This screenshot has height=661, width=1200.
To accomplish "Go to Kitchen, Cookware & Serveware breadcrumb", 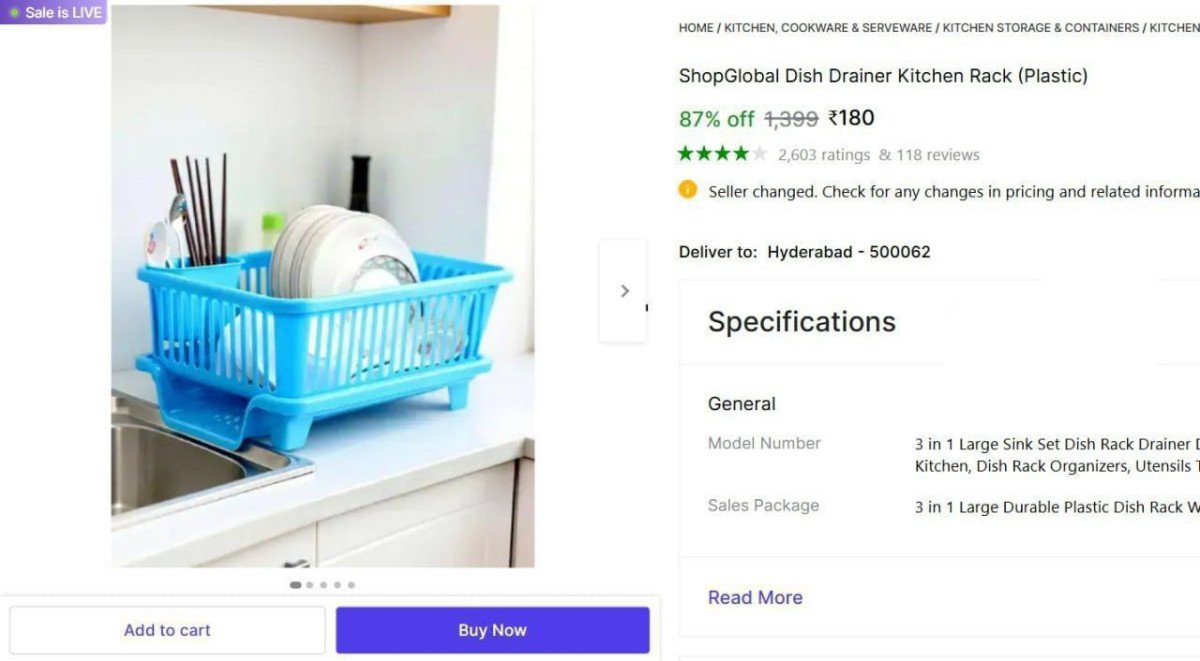I will pos(827,28).
